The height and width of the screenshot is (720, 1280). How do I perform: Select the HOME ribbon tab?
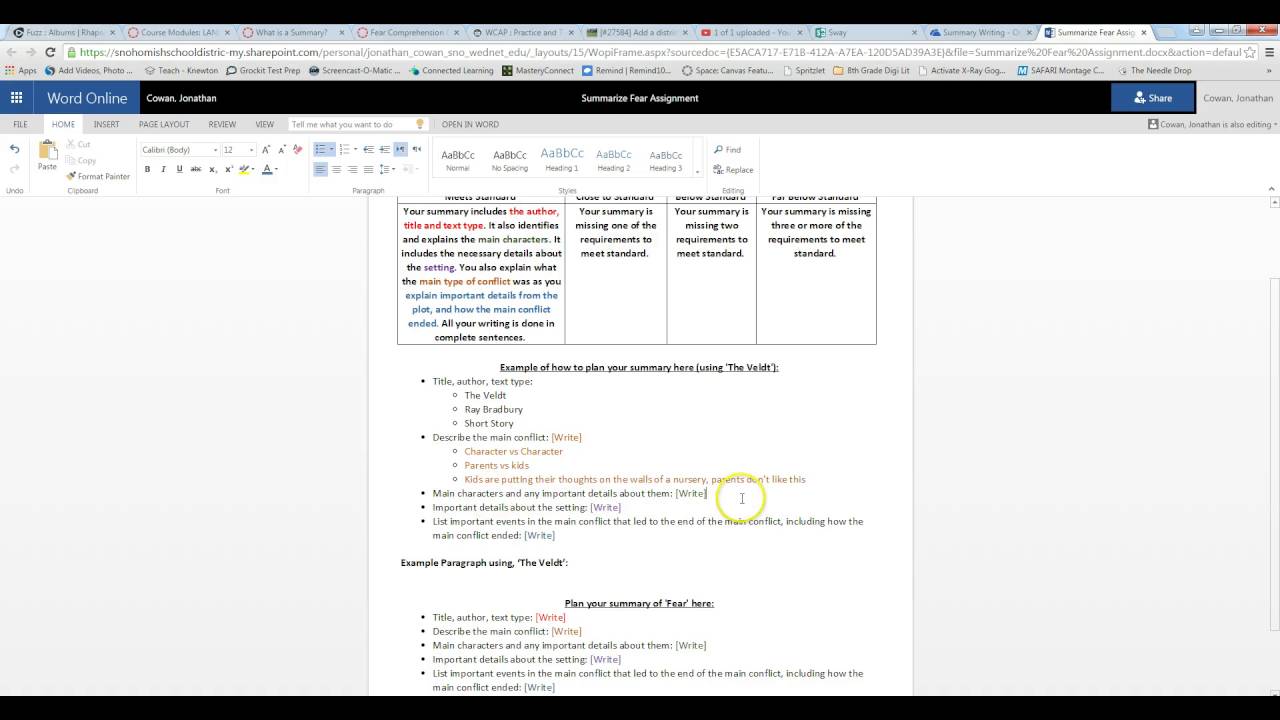tap(63, 124)
